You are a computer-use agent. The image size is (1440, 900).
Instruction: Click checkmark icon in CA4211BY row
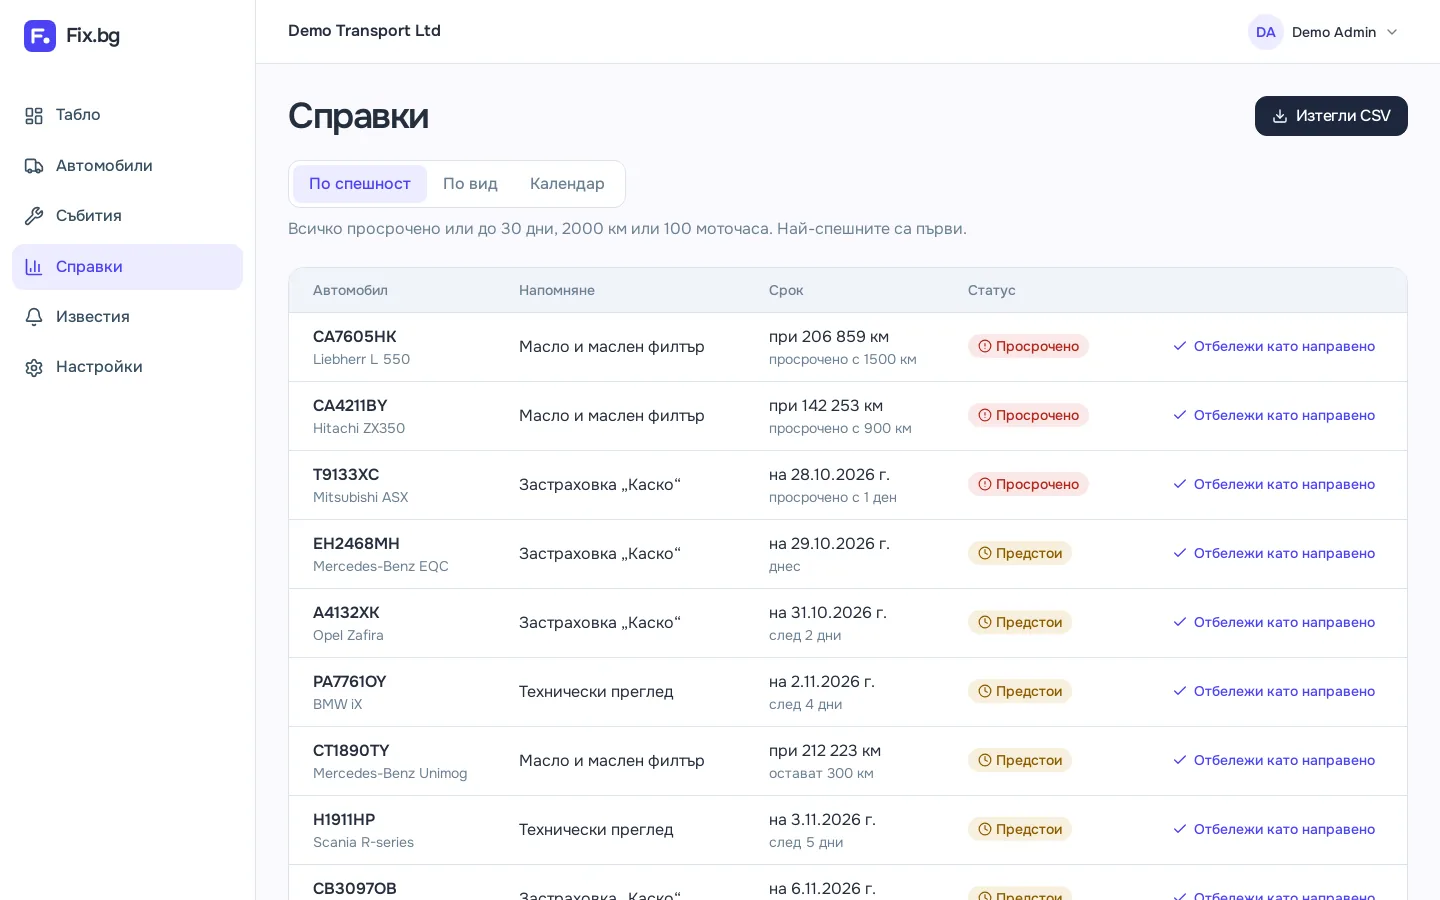(x=1180, y=415)
